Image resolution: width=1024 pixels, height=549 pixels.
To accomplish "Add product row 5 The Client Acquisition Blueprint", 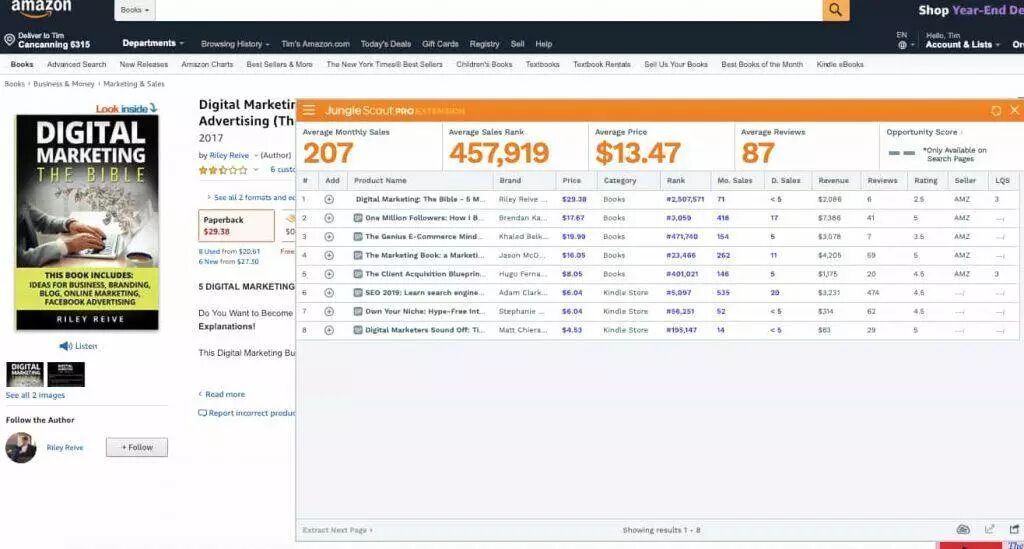I will (x=329, y=274).
